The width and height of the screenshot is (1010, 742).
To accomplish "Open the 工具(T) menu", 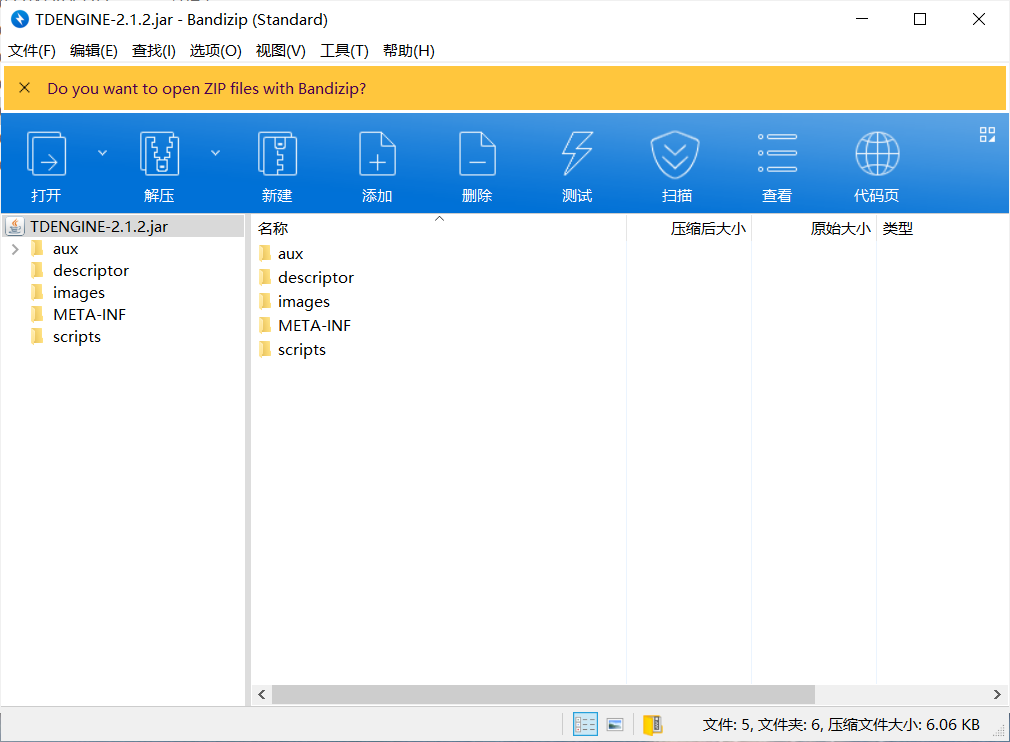I will 345,51.
